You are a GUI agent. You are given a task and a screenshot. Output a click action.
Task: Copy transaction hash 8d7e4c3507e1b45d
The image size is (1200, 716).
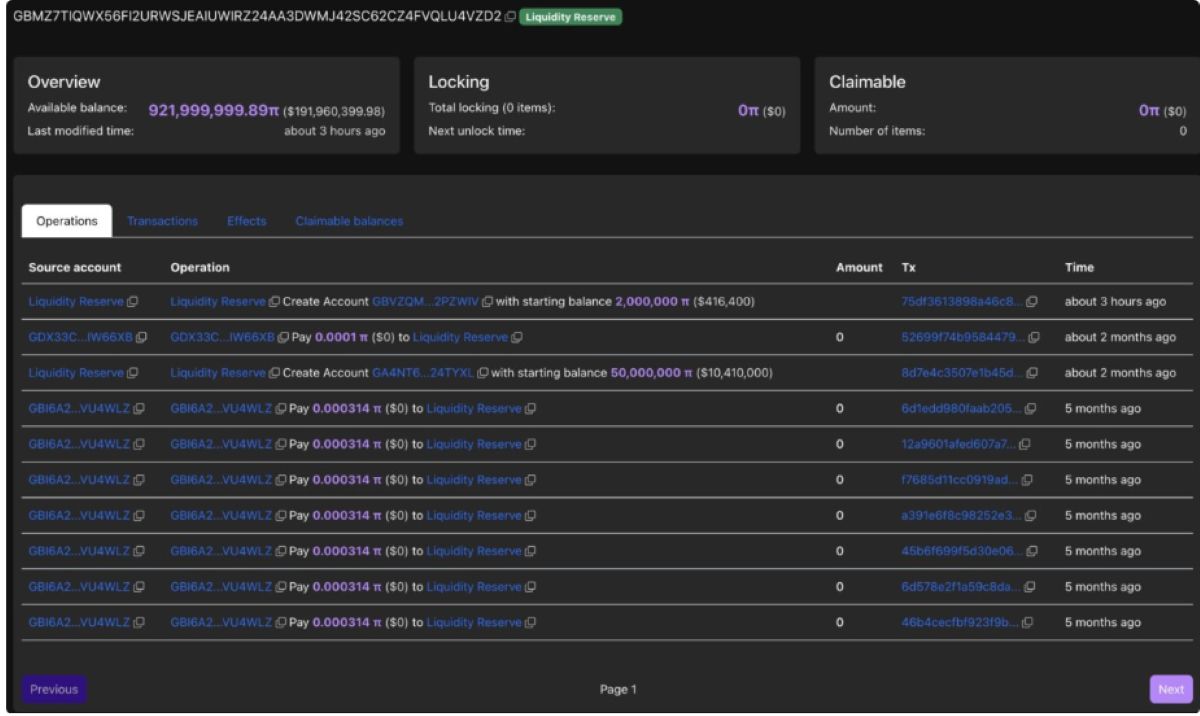tap(1031, 373)
